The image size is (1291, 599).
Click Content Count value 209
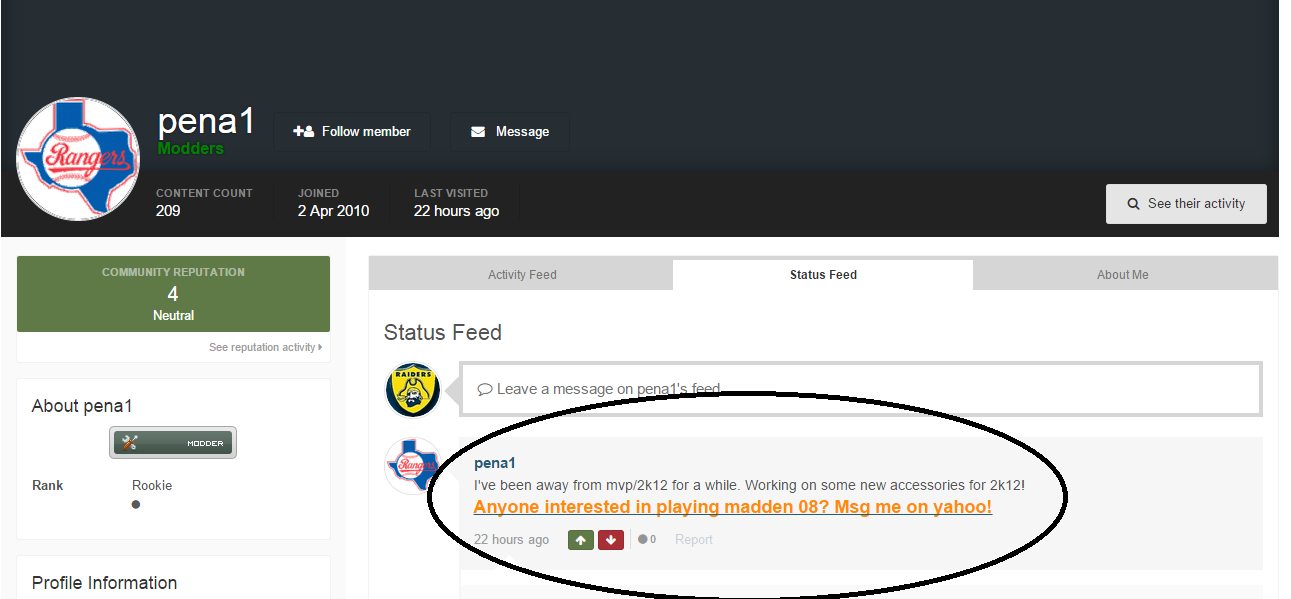168,211
